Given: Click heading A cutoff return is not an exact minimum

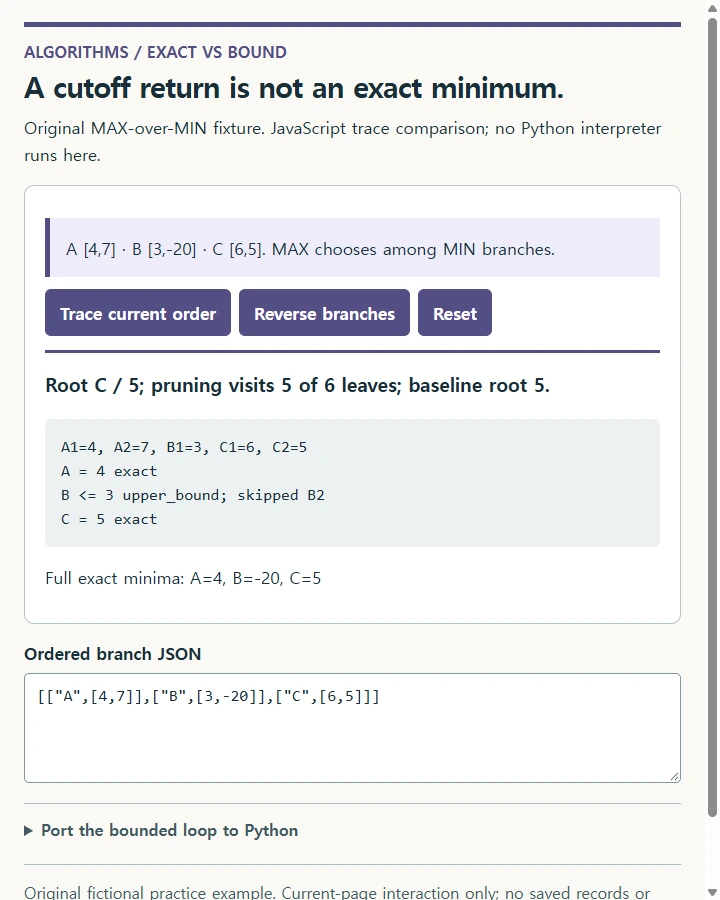Looking at the screenshot, I should point(294,88).
